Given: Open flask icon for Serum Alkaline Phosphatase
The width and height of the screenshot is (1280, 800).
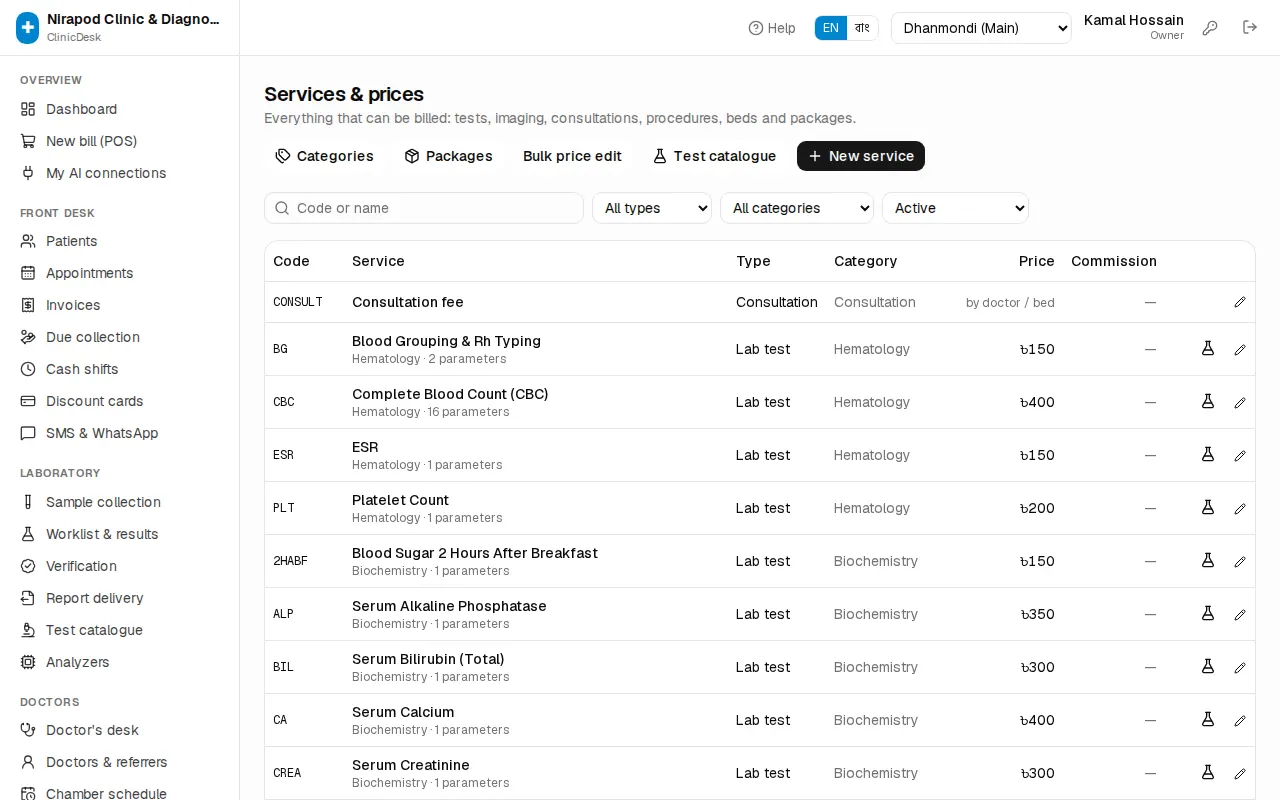Looking at the screenshot, I should (x=1208, y=614).
